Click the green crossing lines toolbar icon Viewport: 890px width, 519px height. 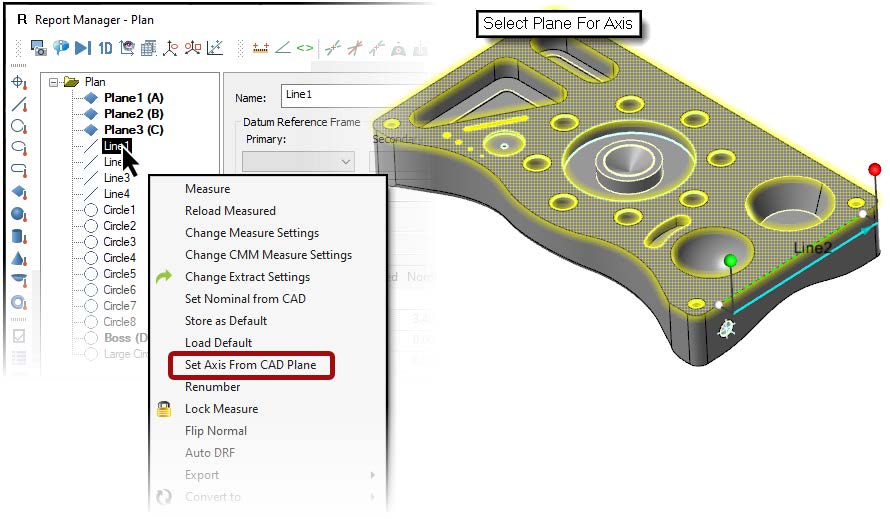click(x=333, y=48)
